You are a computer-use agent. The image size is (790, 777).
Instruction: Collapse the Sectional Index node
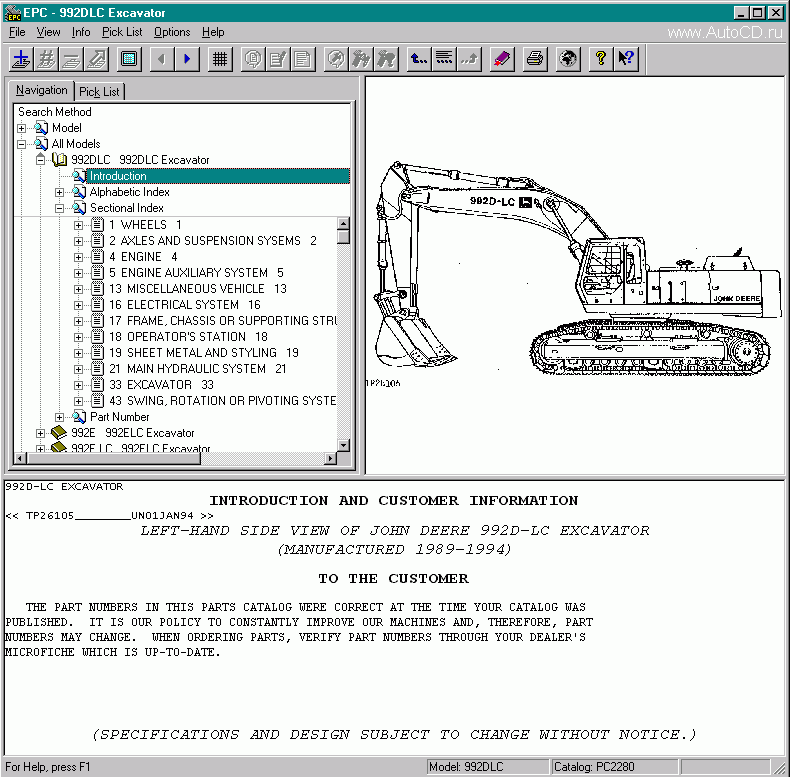59,208
